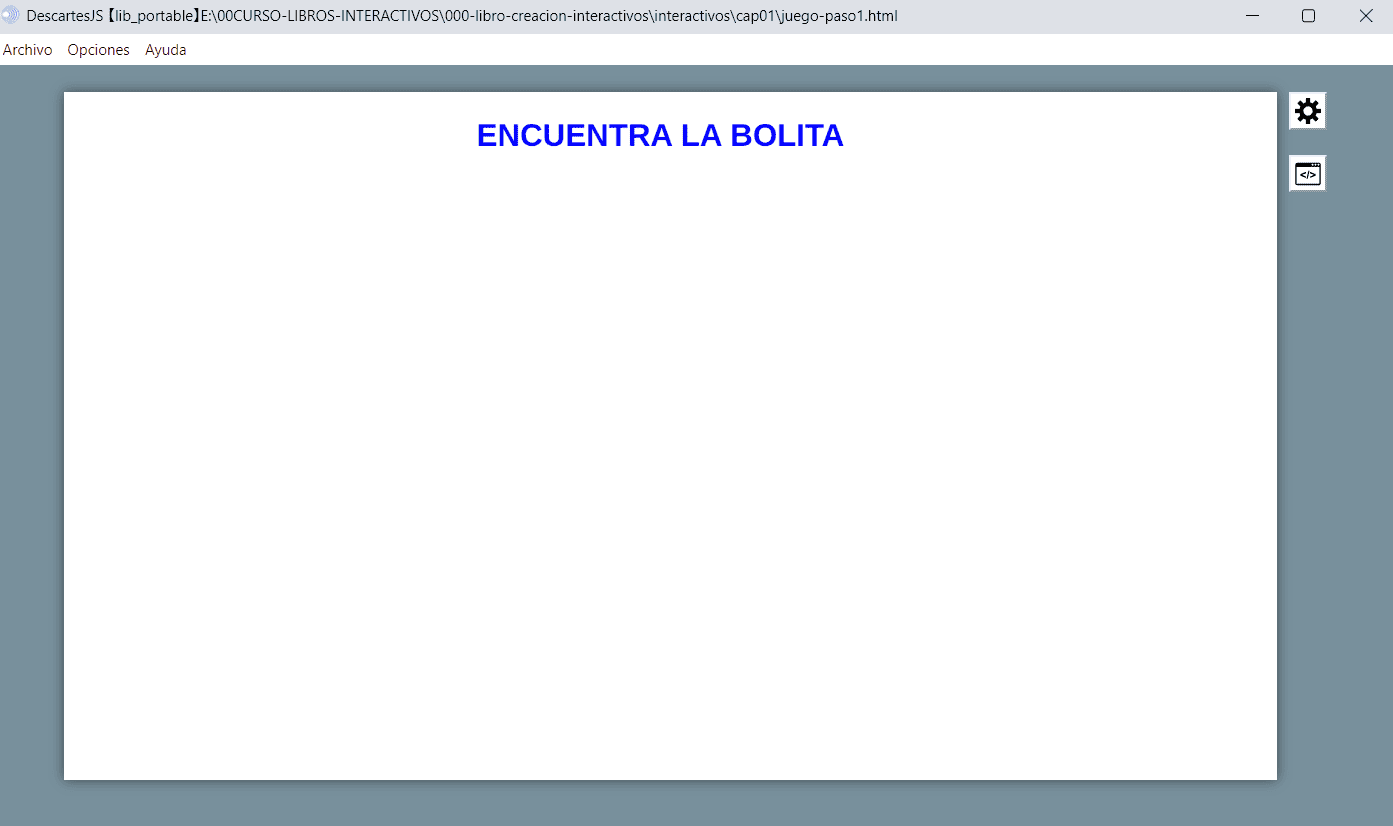The height and width of the screenshot is (826, 1393).
Task: Click the 000-libro-creacion-interactivos path segment
Action: (x=546, y=16)
